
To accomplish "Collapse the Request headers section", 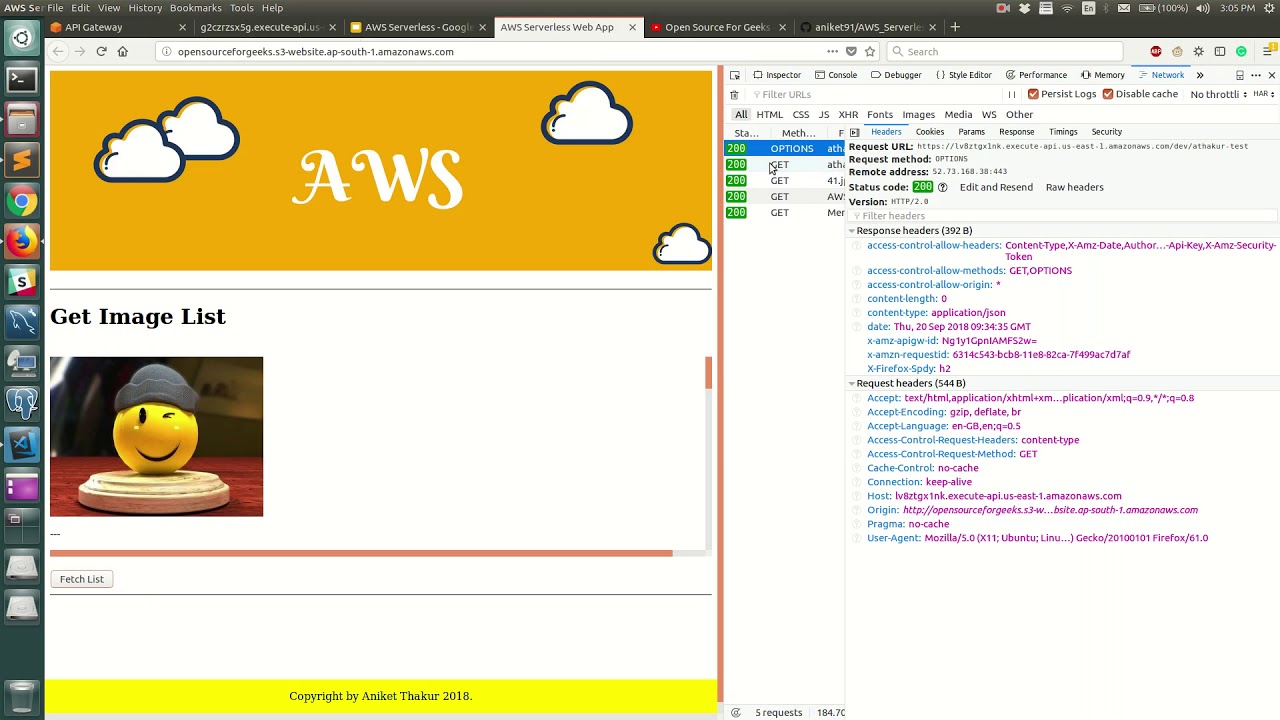I will click(x=852, y=384).
